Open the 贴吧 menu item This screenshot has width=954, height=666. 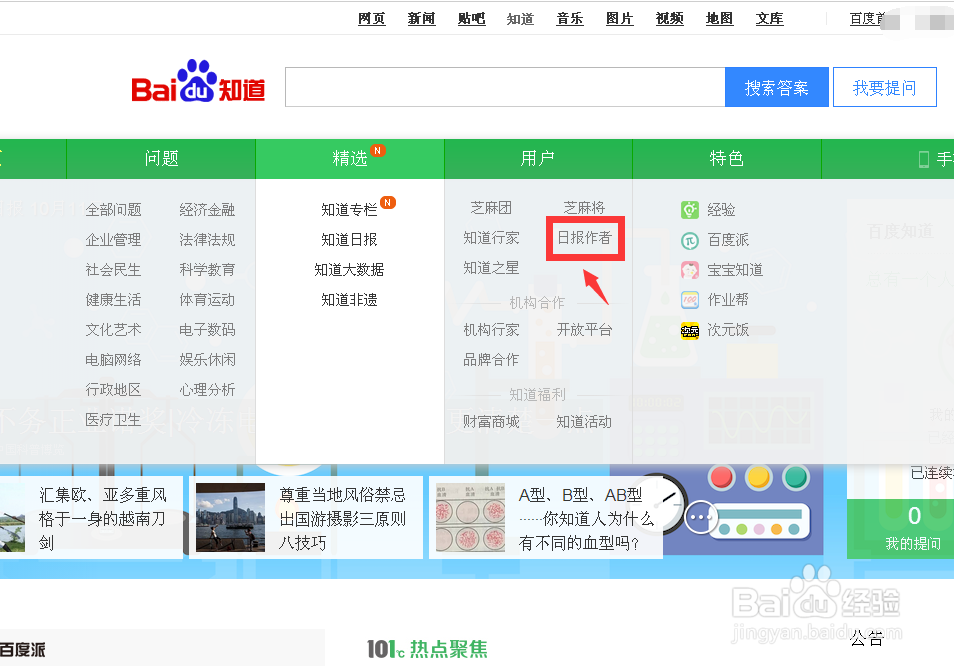point(470,17)
